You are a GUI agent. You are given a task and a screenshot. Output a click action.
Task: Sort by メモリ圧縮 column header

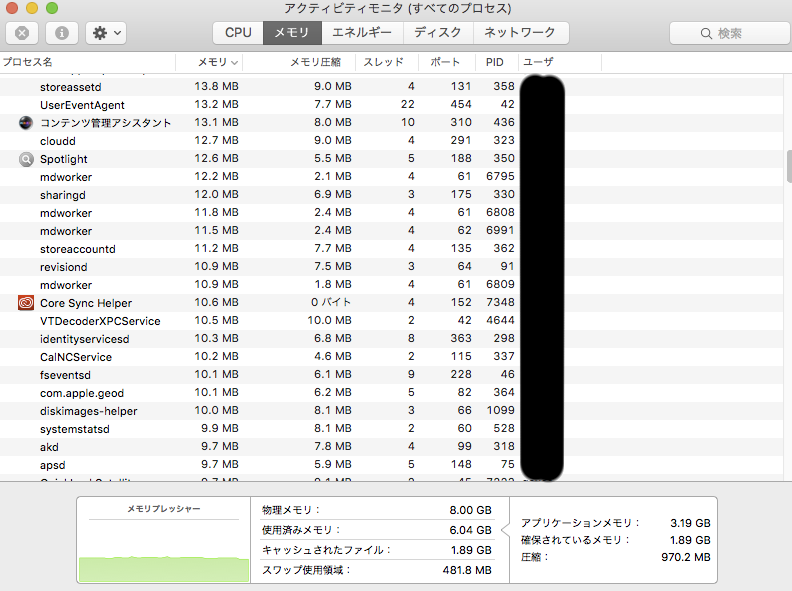[299, 62]
